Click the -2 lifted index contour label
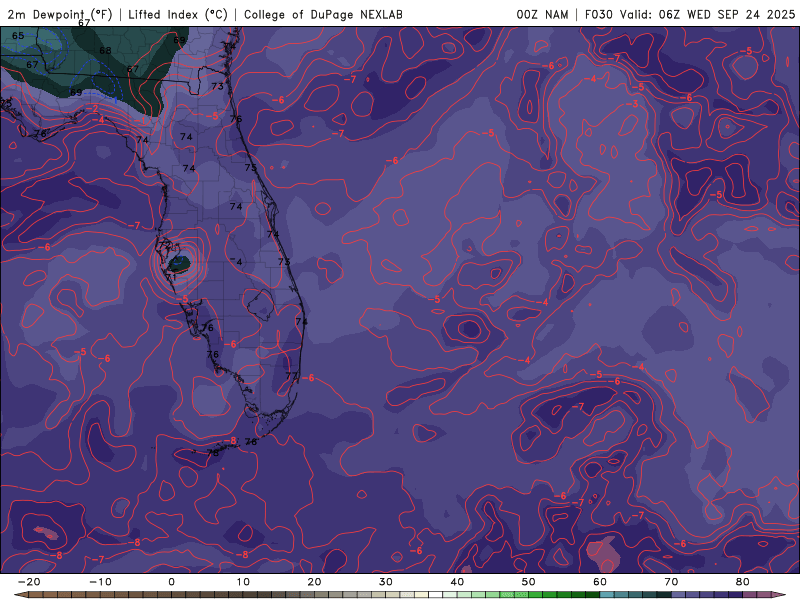 coord(93,109)
